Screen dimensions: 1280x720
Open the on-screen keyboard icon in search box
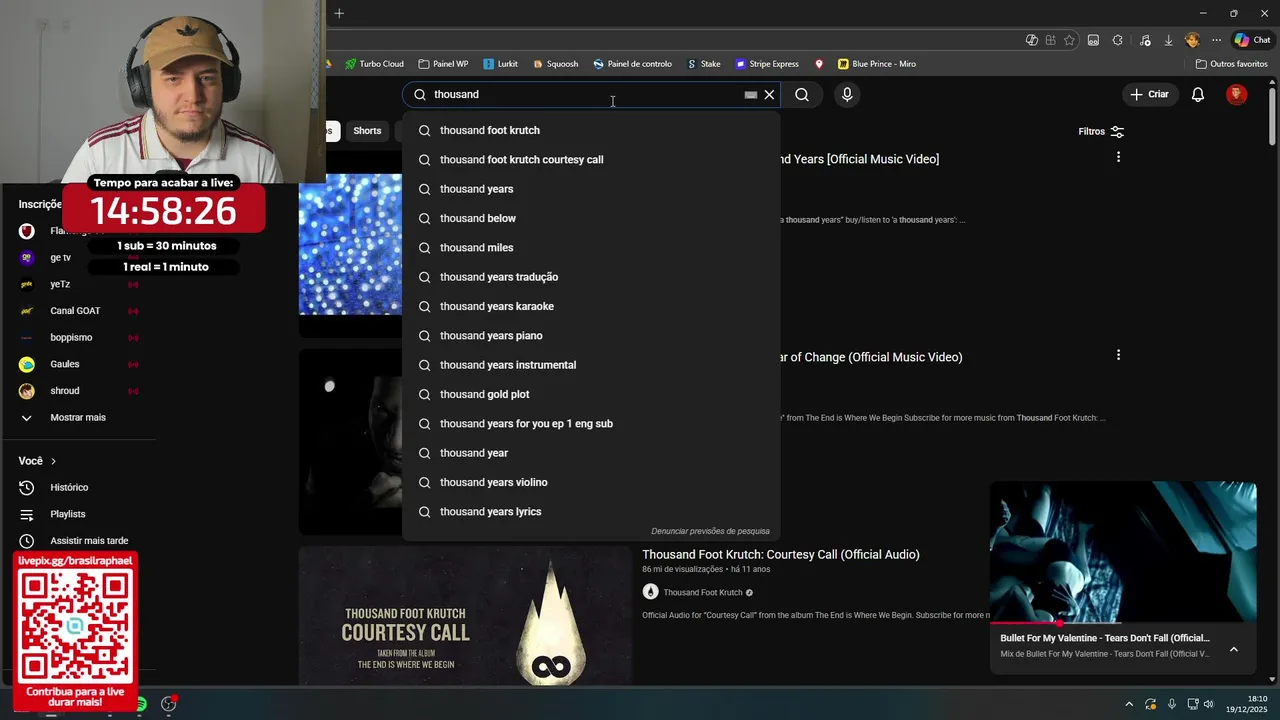coord(750,95)
